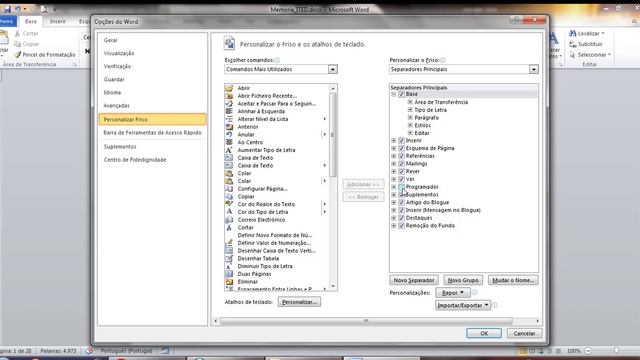640x360 pixels.
Task: Expand the Parágrafo group node
Action: (410, 118)
